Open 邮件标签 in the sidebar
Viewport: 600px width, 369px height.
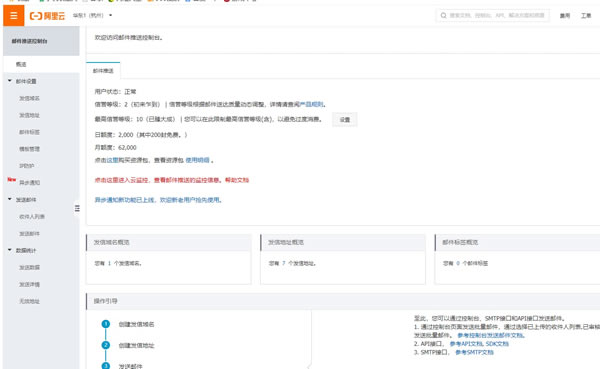29,132
